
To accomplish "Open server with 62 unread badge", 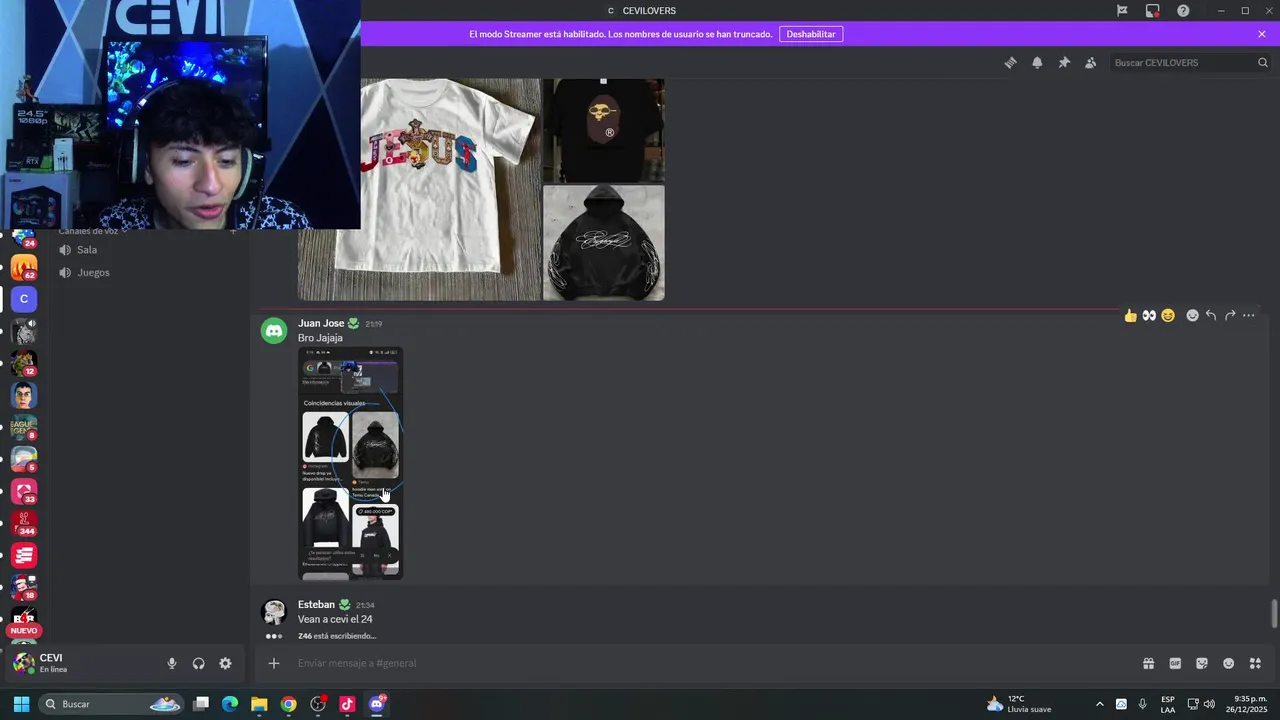I will point(24,267).
